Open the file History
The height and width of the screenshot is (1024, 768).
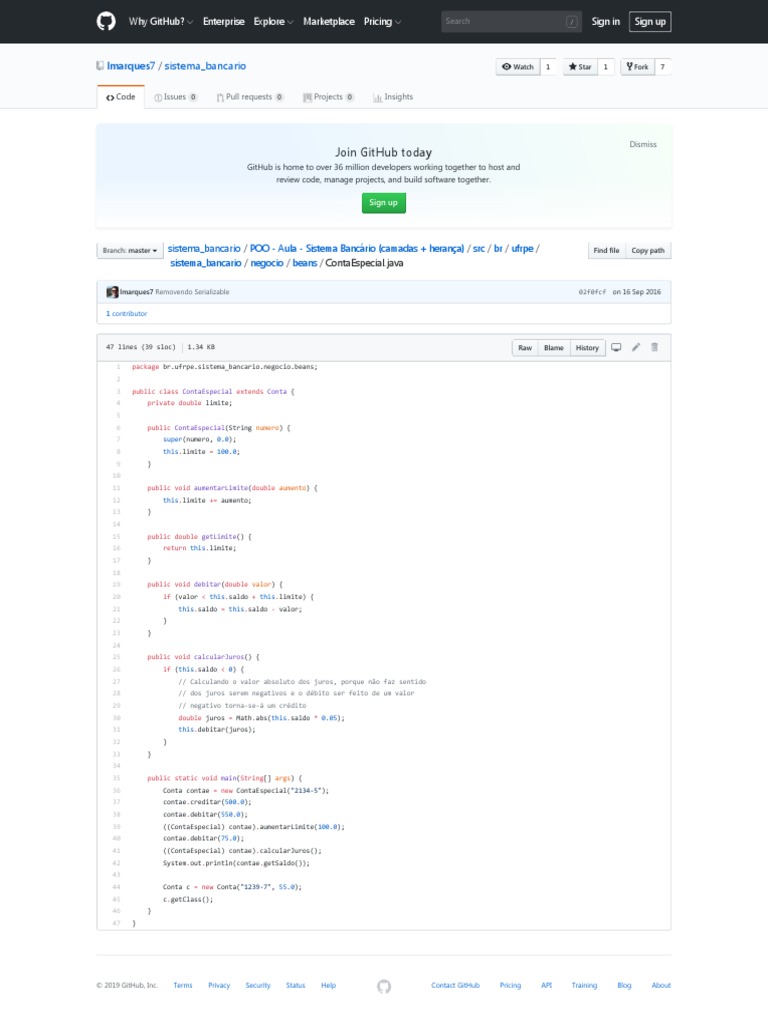[587, 347]
